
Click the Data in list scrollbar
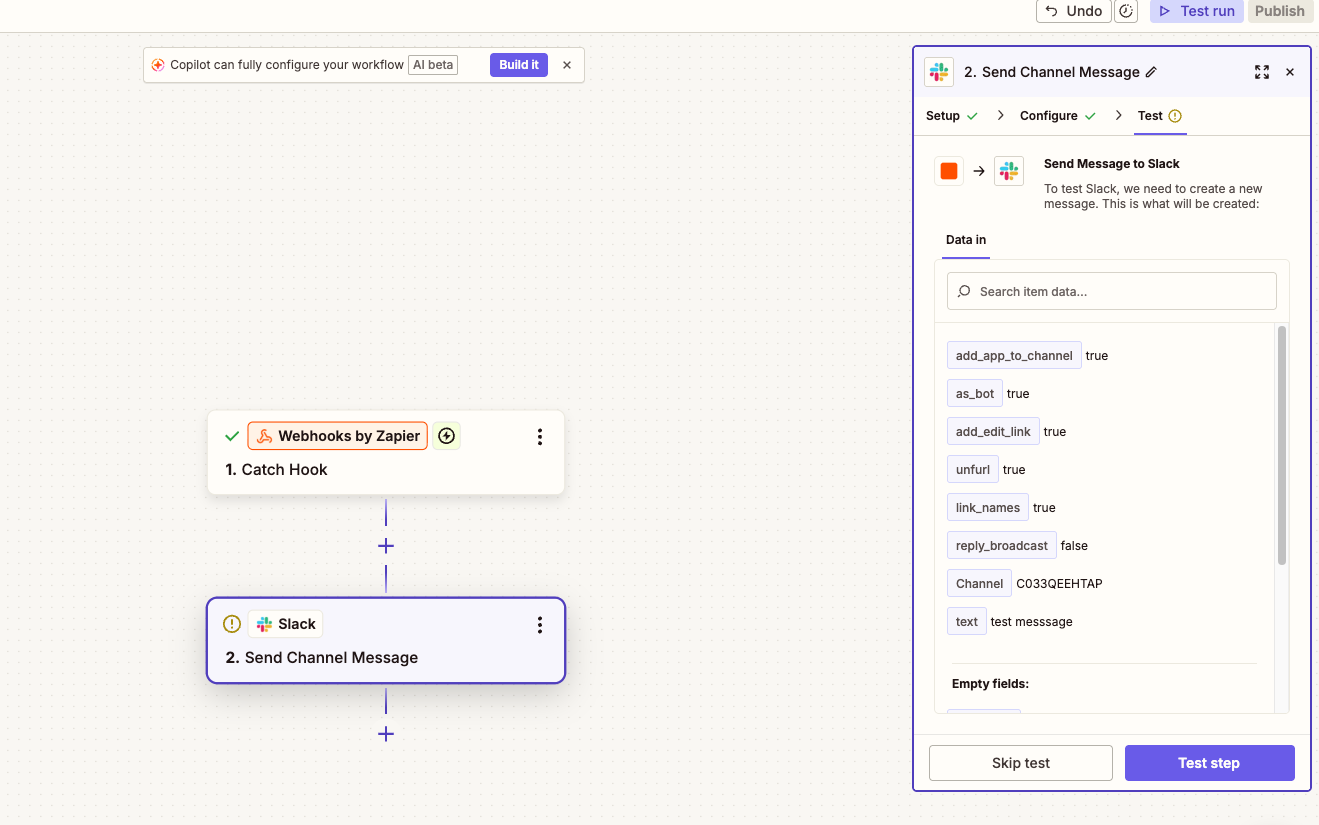click(1282, 445)
